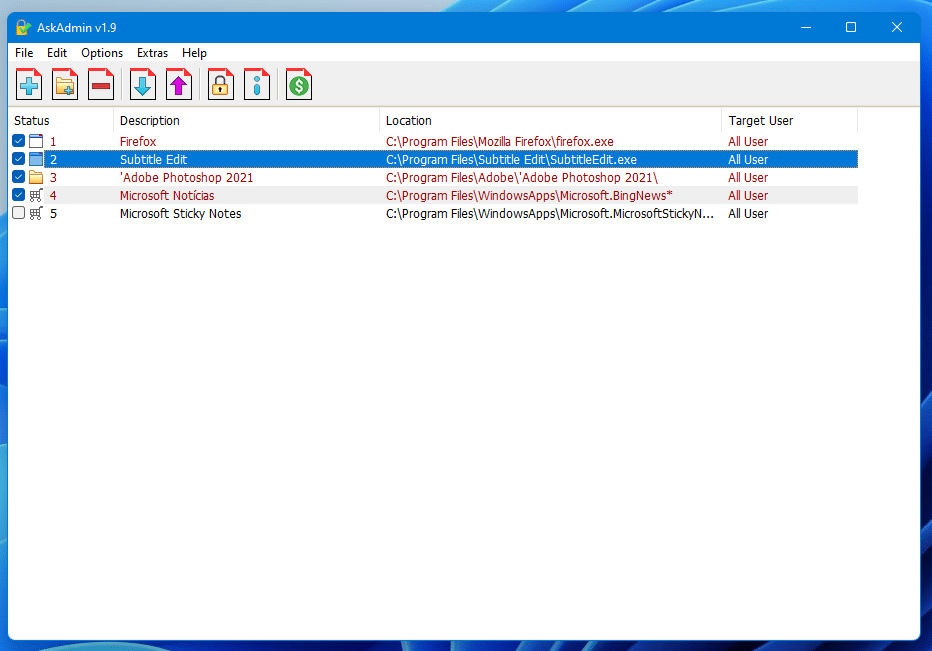Click the SubtitleEdit.exe location path
The height and width of the screenshot is (651, 932).
point(511,159)
